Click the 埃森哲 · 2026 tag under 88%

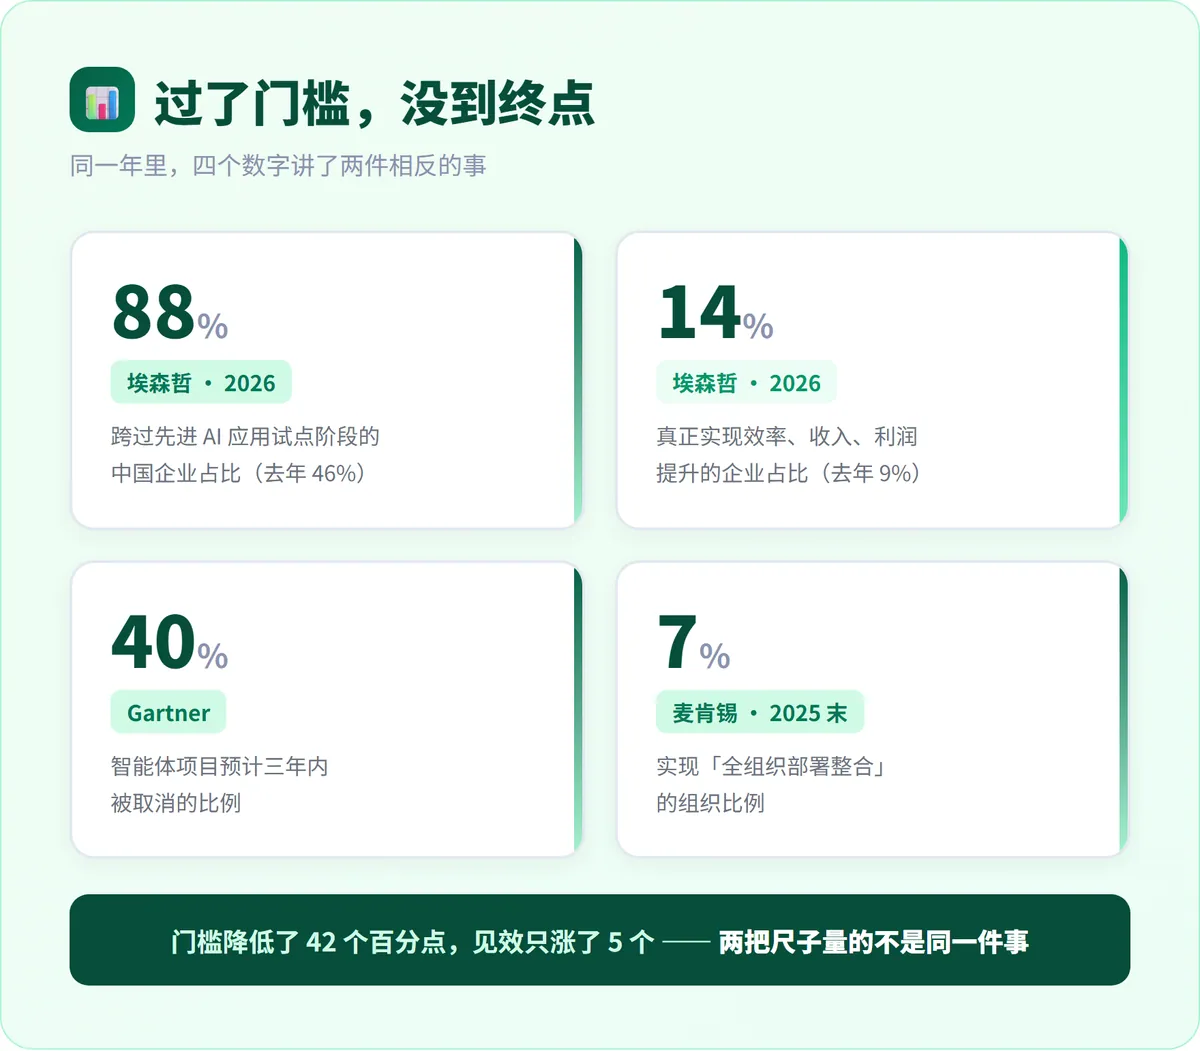click(201, 383)
